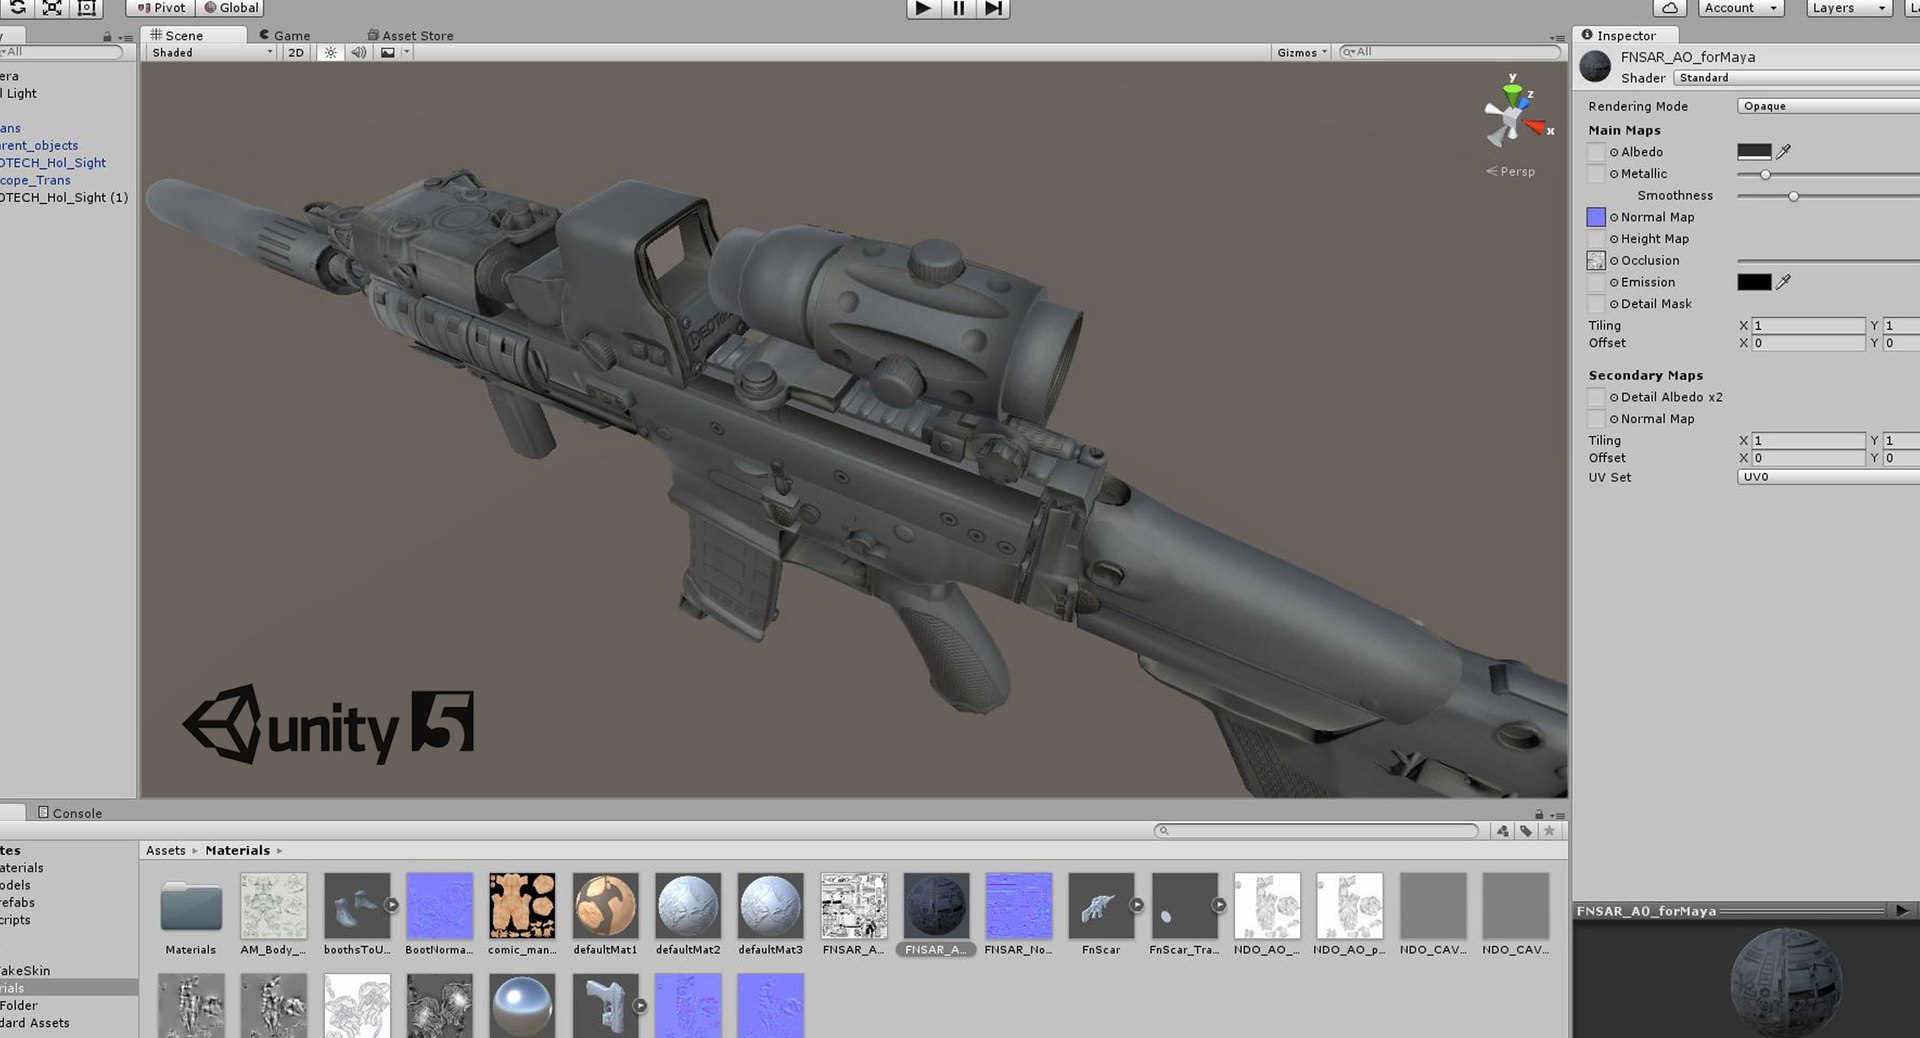Click the Materials breadcrumb
The width and height of the screenshot is (1920, 1038).
(x=237, y=850)
